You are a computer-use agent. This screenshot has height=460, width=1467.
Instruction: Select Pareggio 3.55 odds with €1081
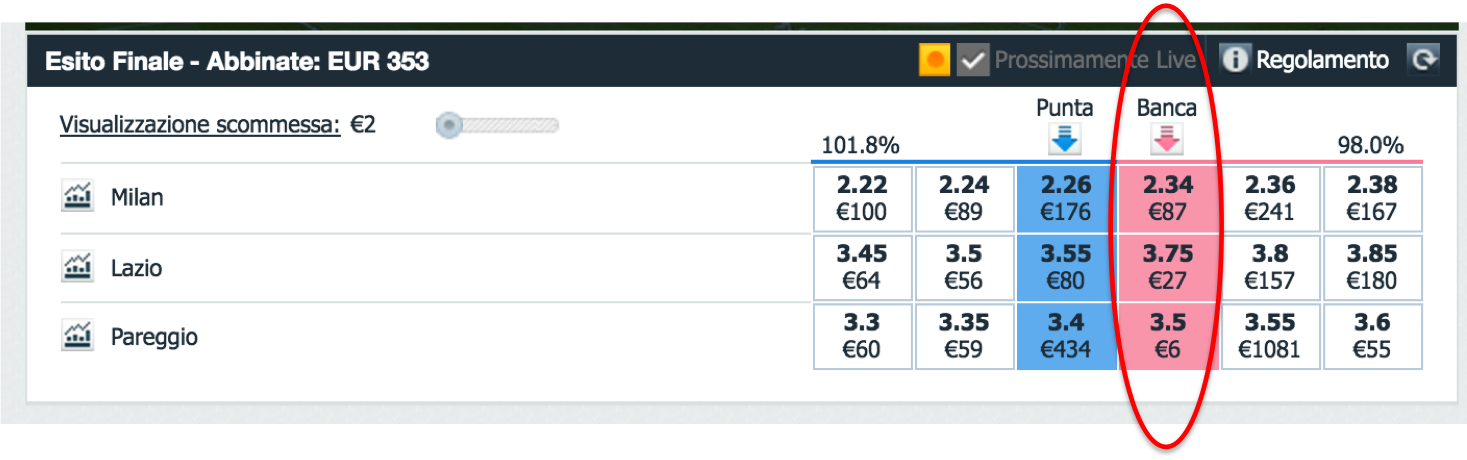1270,337
